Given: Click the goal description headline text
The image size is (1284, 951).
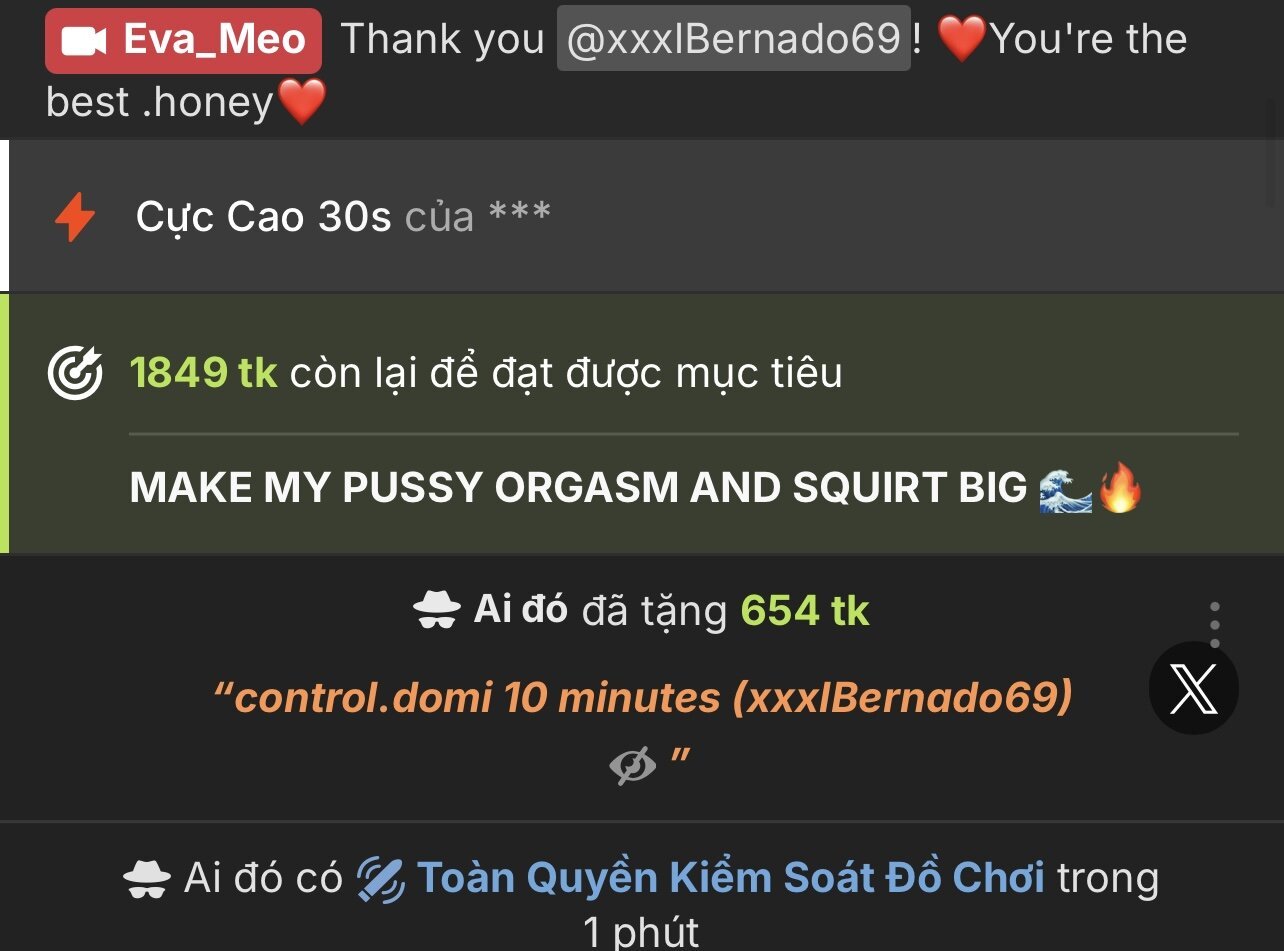Looking at the screenshot, I should [x=578, y=488].
